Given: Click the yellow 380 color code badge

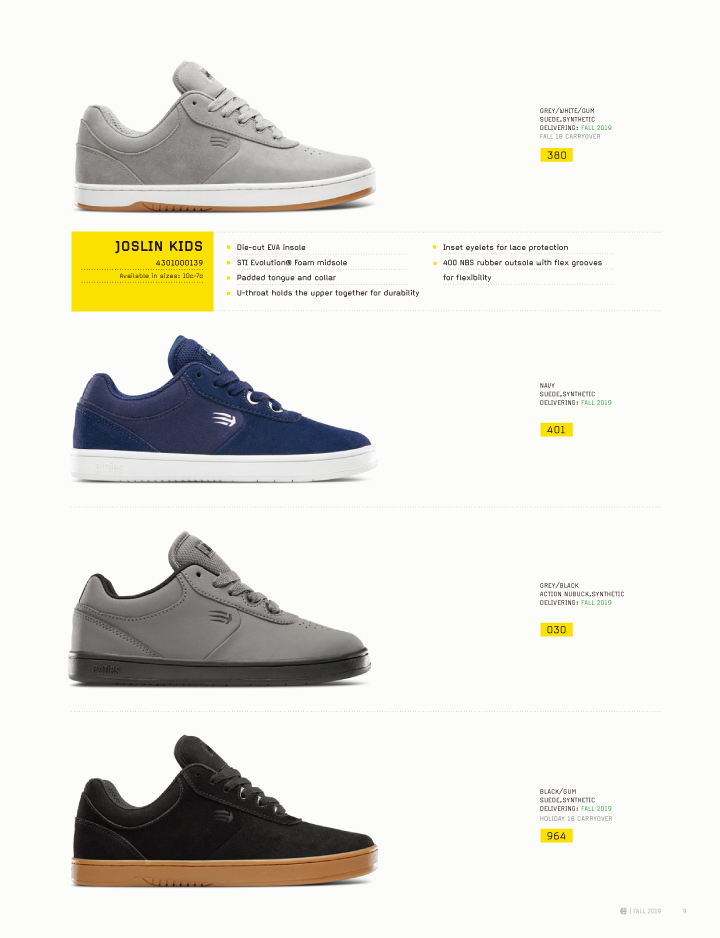Looking at the screenshot, I should click(556, 155).
